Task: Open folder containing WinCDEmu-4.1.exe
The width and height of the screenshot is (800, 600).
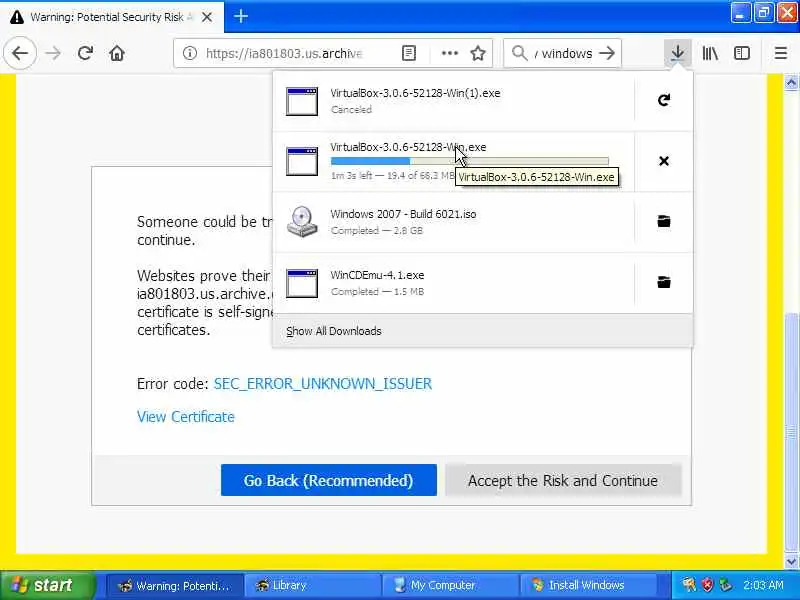Action: pyautogui.click(x=664, y=282)
